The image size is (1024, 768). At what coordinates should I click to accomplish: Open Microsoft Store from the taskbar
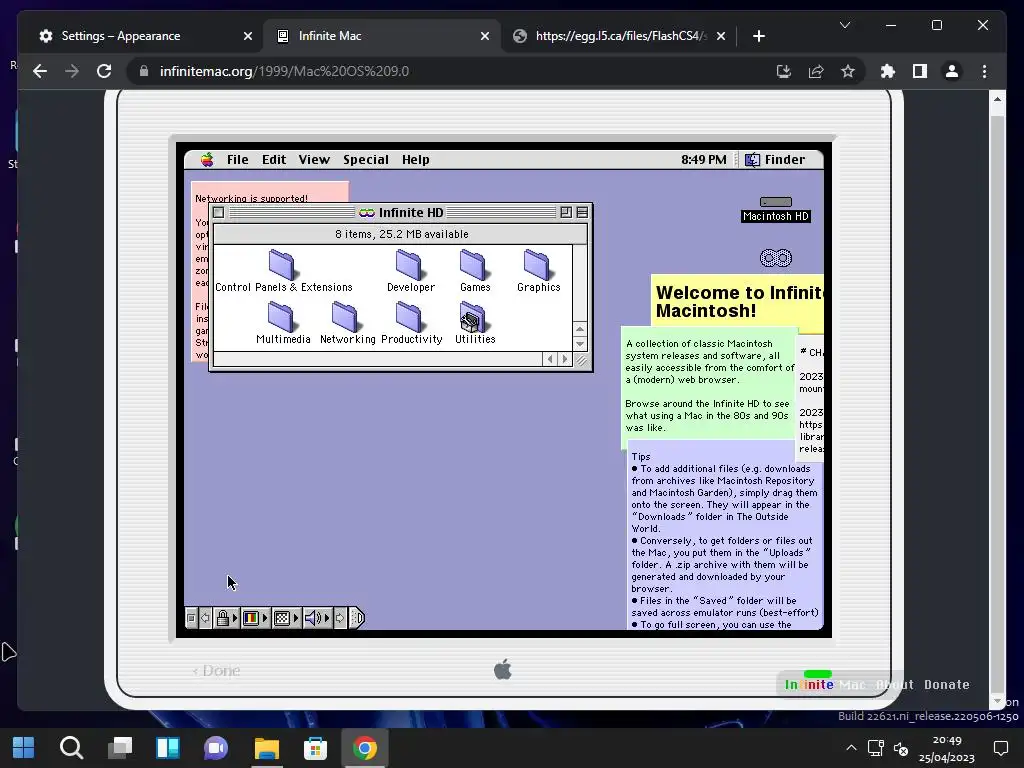(315, 747)
